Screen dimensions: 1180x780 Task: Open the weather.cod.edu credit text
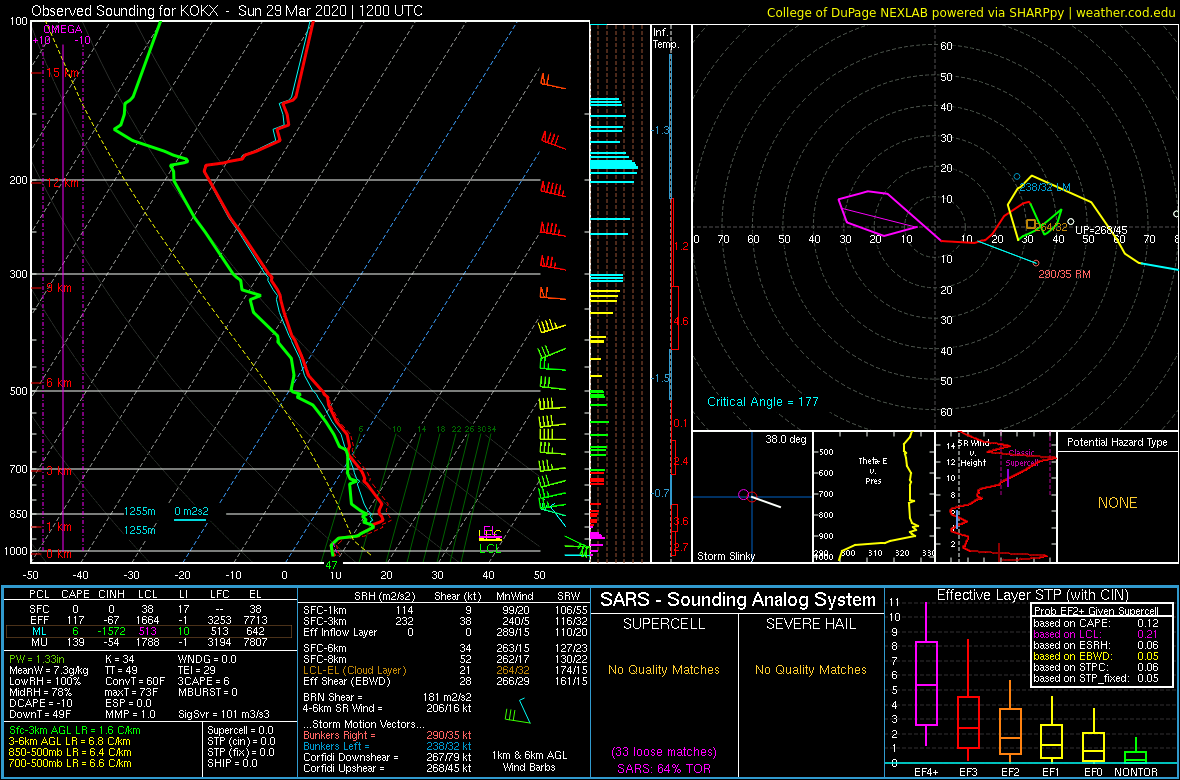(x=1127, y=12)
